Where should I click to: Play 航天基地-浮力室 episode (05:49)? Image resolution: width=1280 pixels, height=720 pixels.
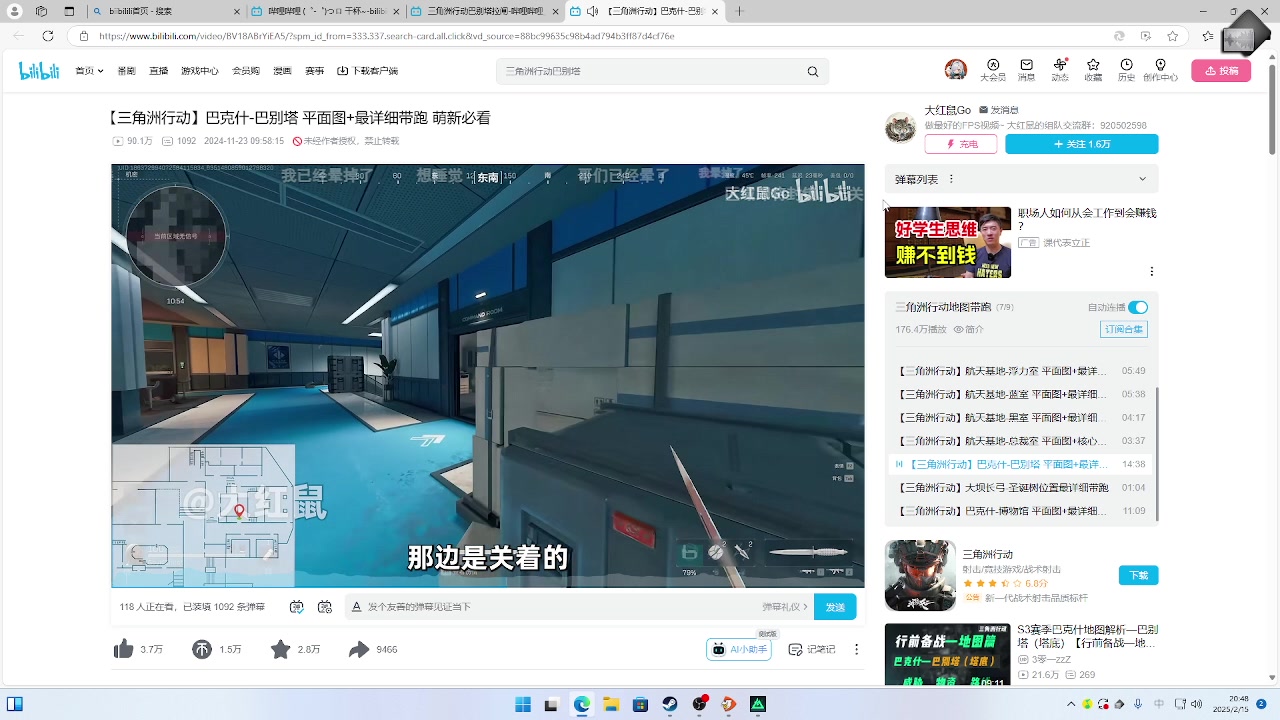(x=1021, y=371)
